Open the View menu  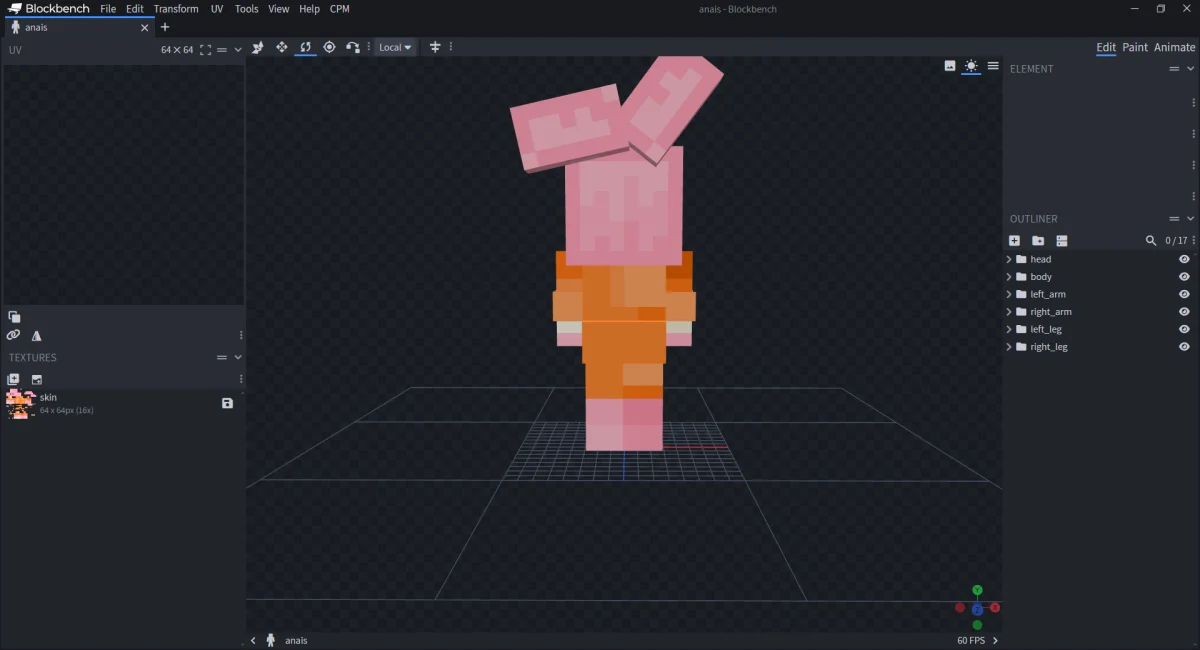[279, 9]
